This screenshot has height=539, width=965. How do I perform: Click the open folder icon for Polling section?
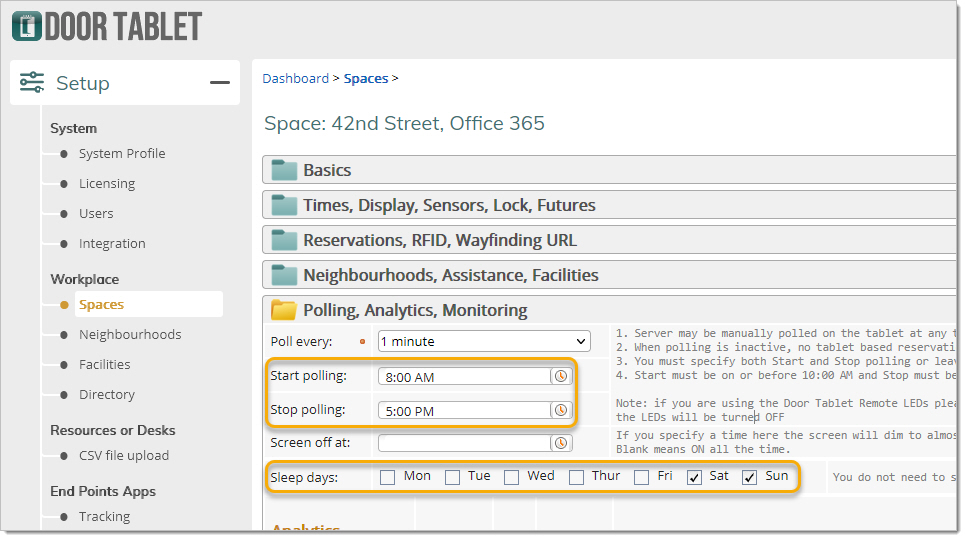pos(285,310)
